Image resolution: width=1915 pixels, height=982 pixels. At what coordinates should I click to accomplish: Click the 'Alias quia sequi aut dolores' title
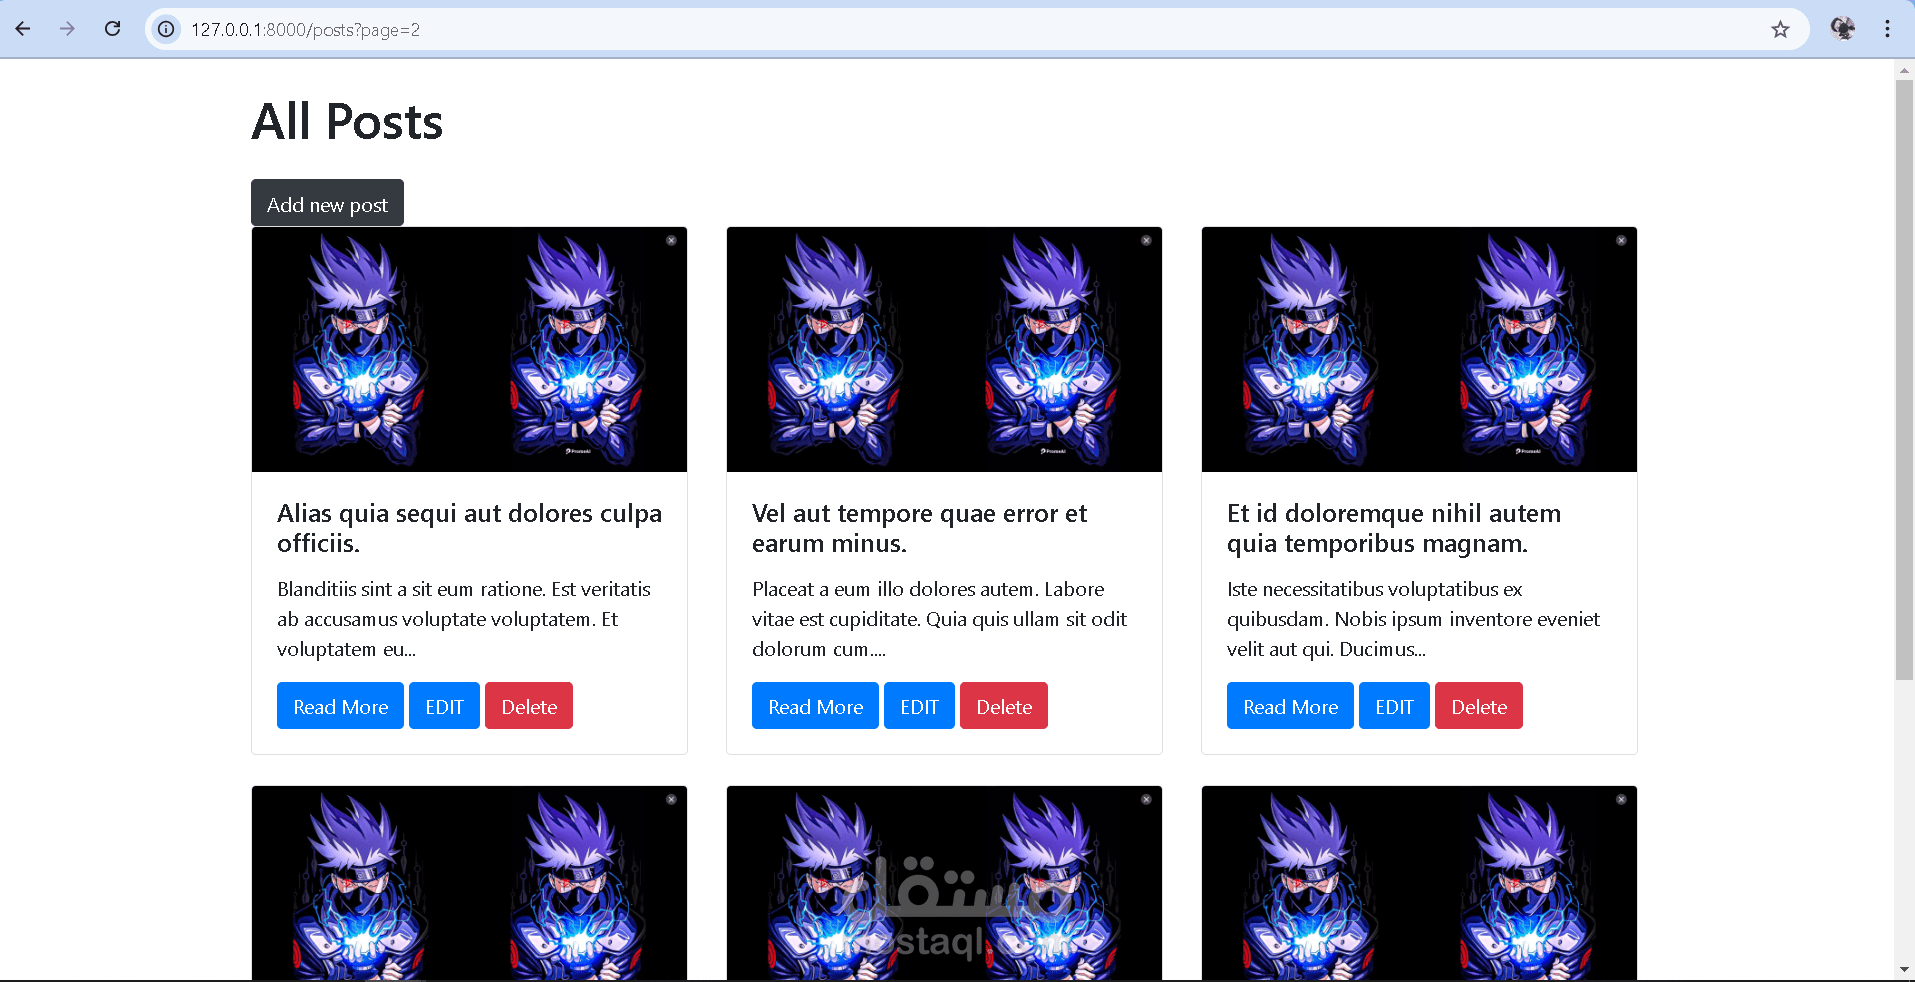pyautogui.click(x=469, y=528)
